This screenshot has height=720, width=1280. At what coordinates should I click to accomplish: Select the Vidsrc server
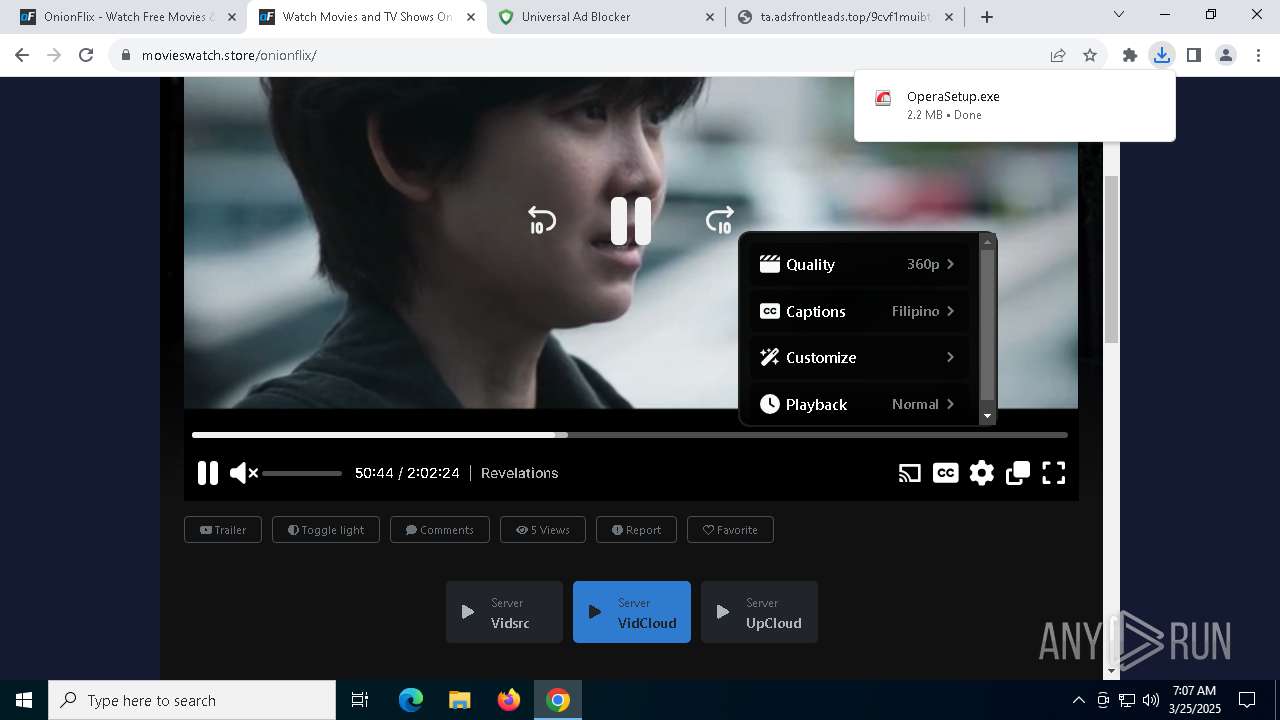point(504,612)
